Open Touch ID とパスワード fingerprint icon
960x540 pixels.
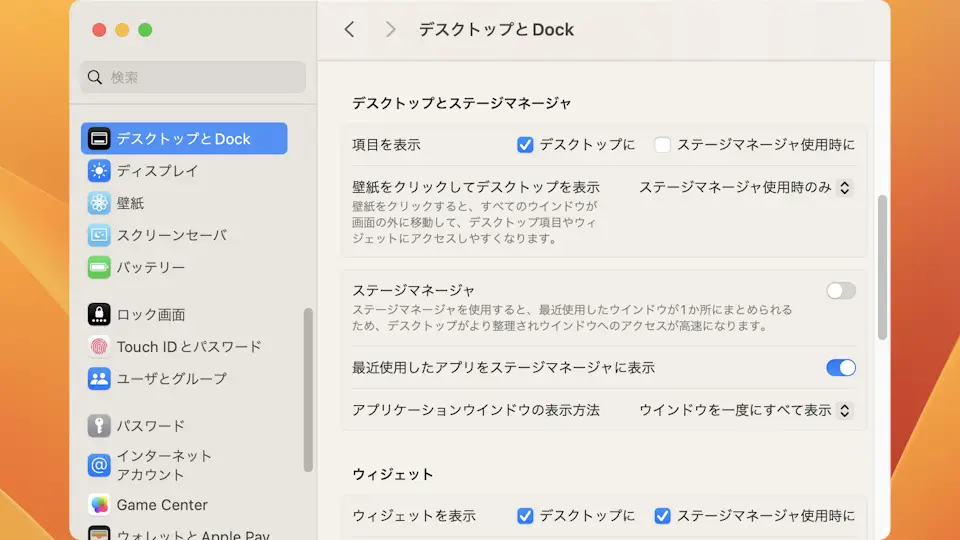99,347
